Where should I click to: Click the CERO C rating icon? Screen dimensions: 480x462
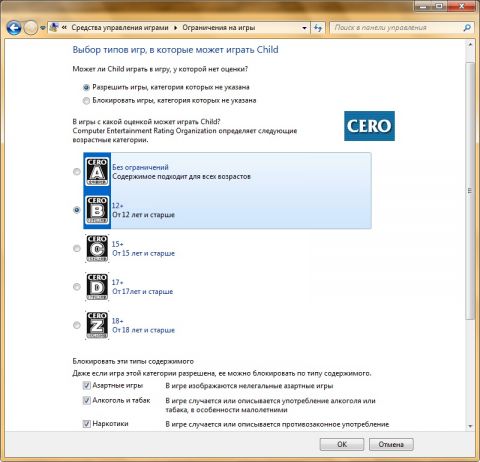point(97,248)
